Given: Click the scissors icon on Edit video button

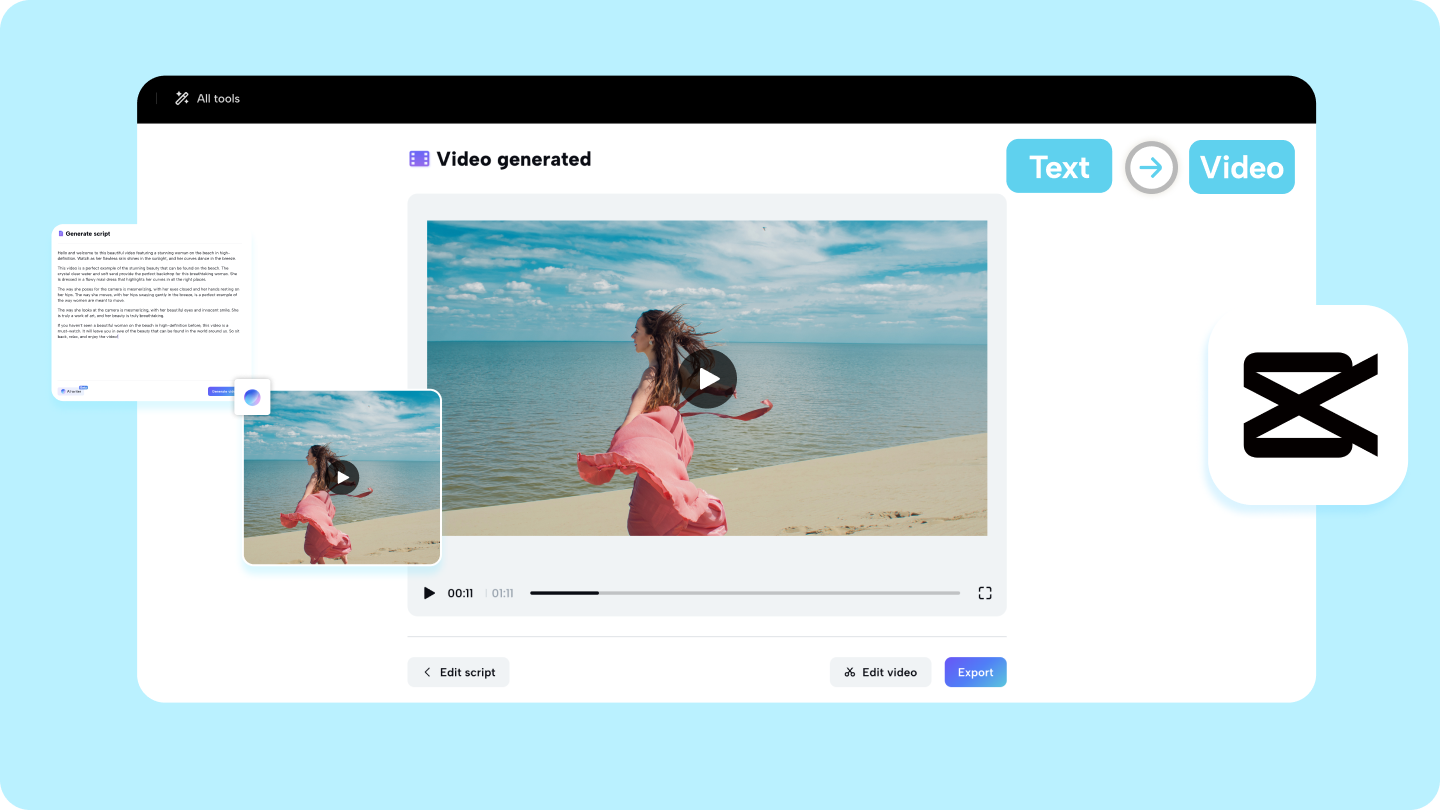Looking at the screenshot, I should [x=849, y=672].
